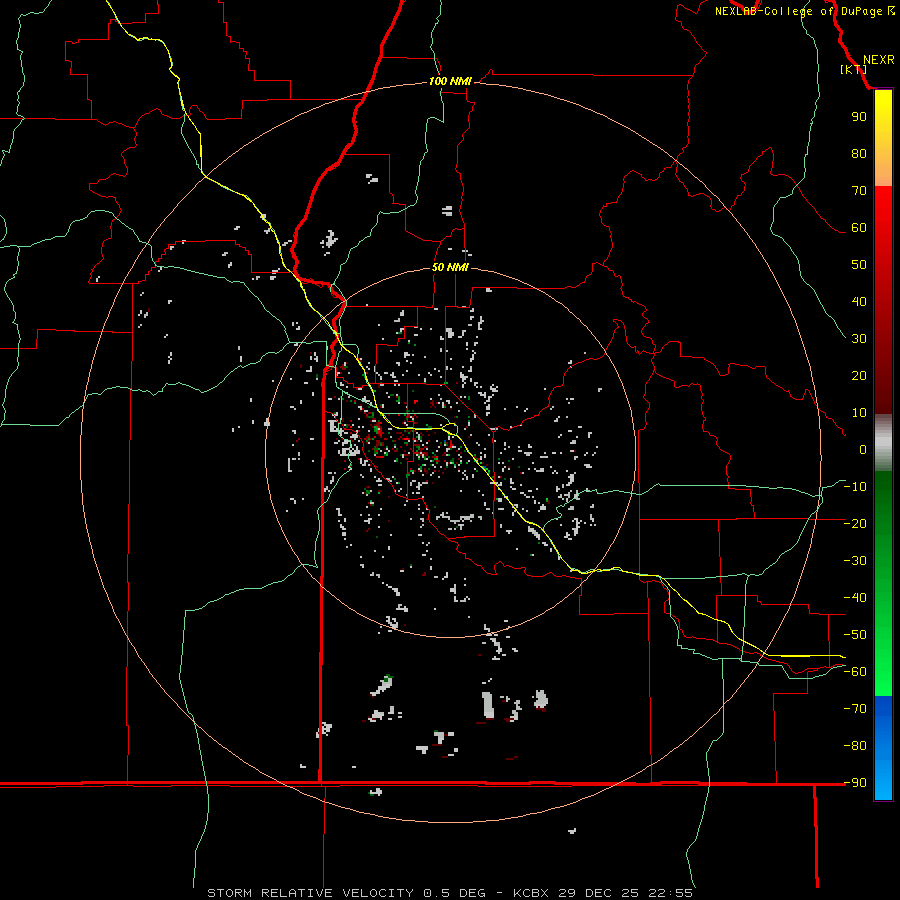Click the -70 value on the velocity scale
Screen dimensions: 900x900
pyautogui.click(x=855, y=709)
